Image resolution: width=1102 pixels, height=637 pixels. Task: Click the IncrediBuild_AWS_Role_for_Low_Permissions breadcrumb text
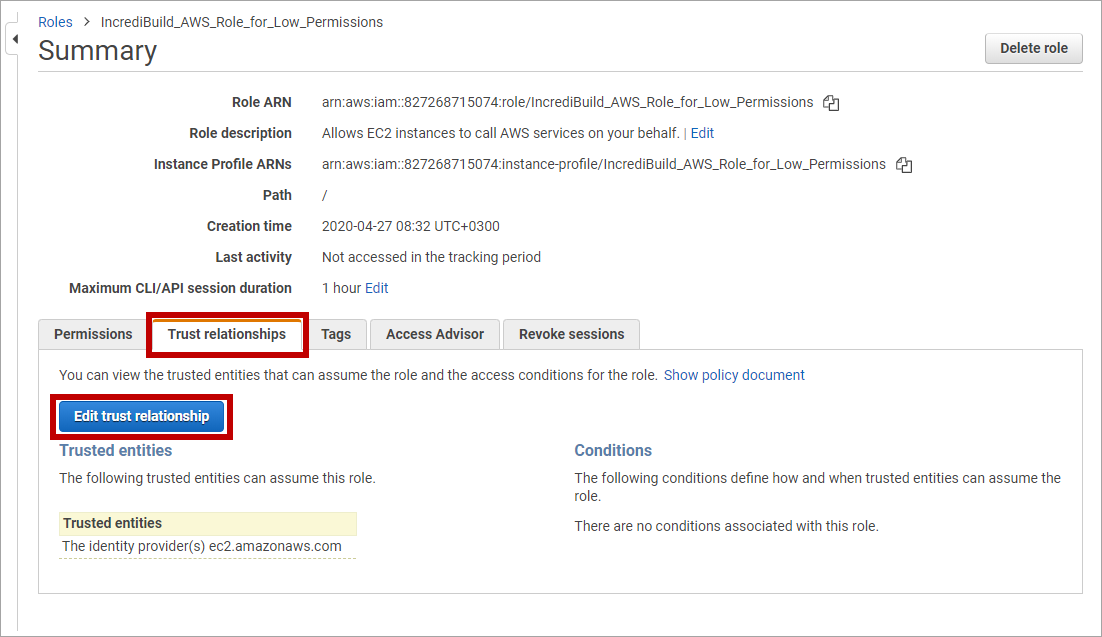pyautogui.click(x=241, y=22)
